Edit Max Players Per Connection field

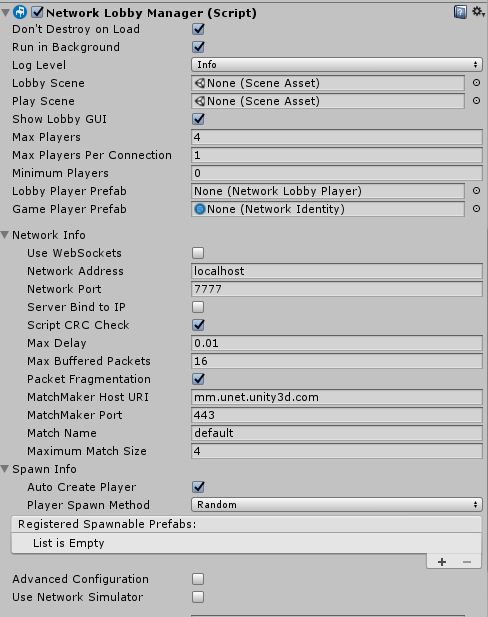click(x=337, y=155)
